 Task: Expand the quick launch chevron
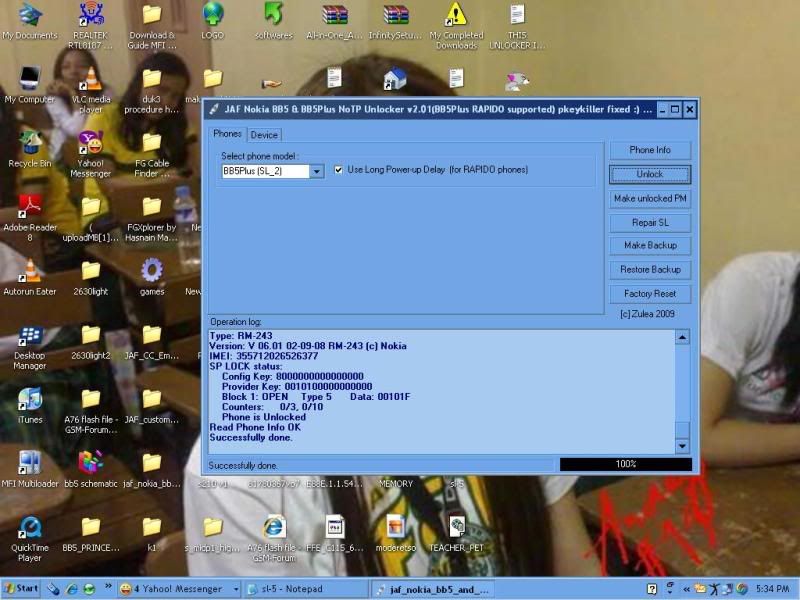[108, 586]
